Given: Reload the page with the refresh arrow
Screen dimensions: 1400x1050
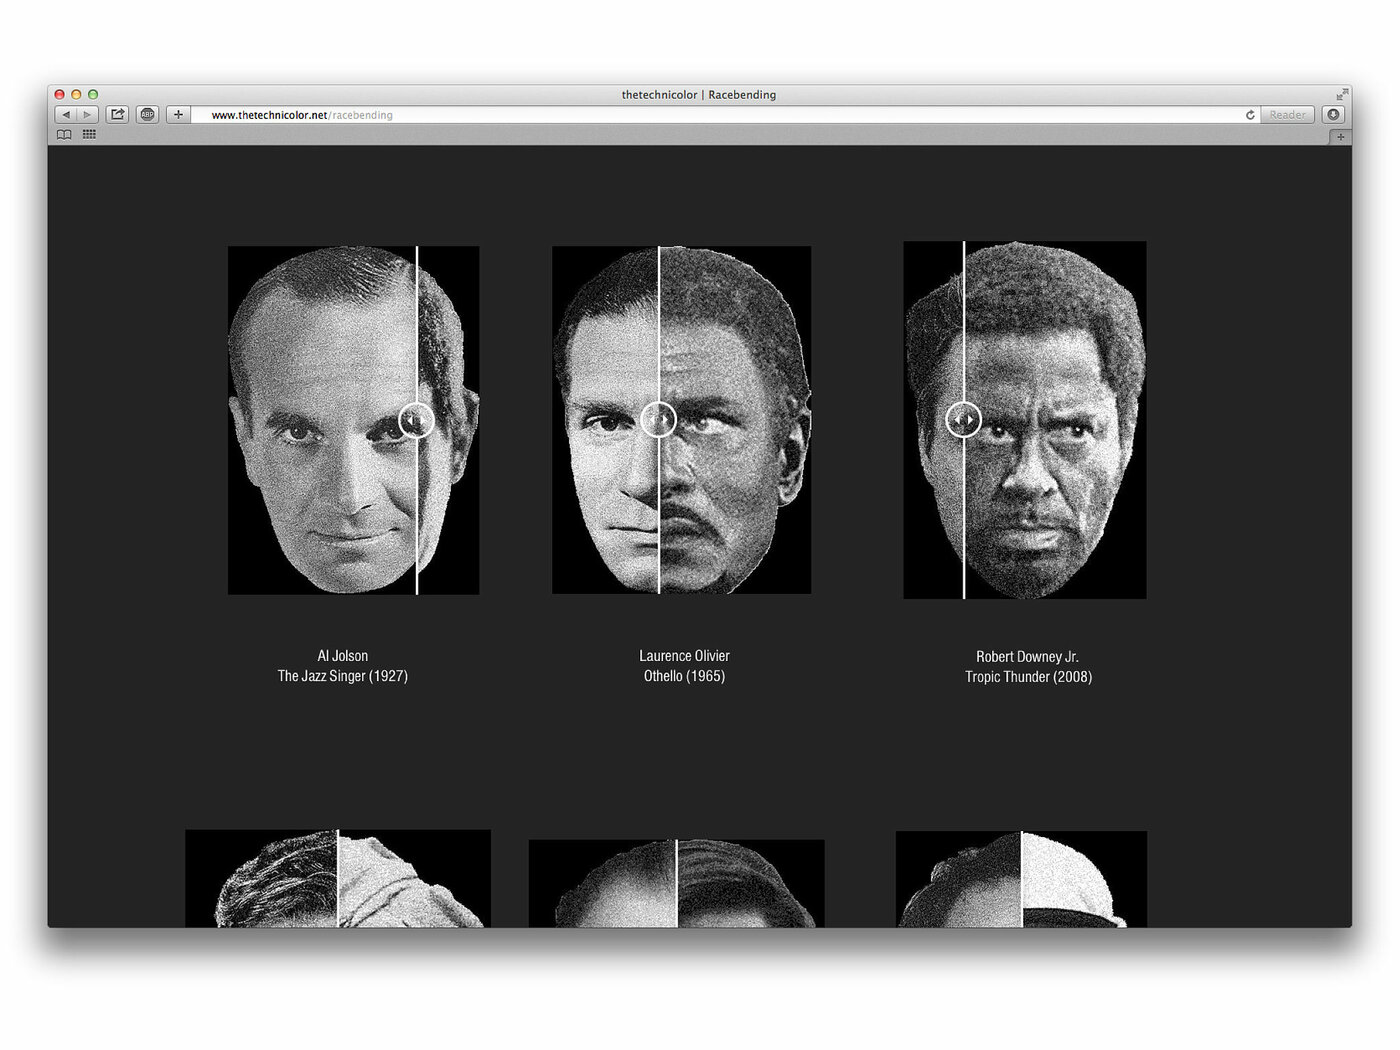Looking at the screenshot, I should point(1250,115).
